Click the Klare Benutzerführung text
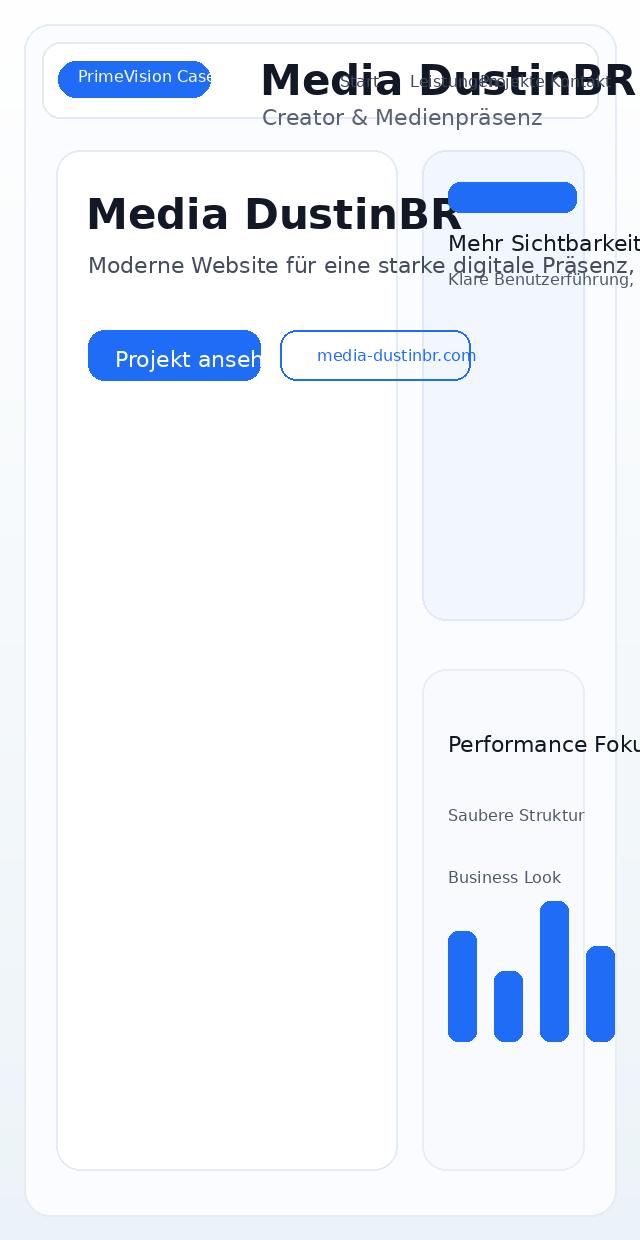This screenshot has height=1240, width=640. pos(540,280)
